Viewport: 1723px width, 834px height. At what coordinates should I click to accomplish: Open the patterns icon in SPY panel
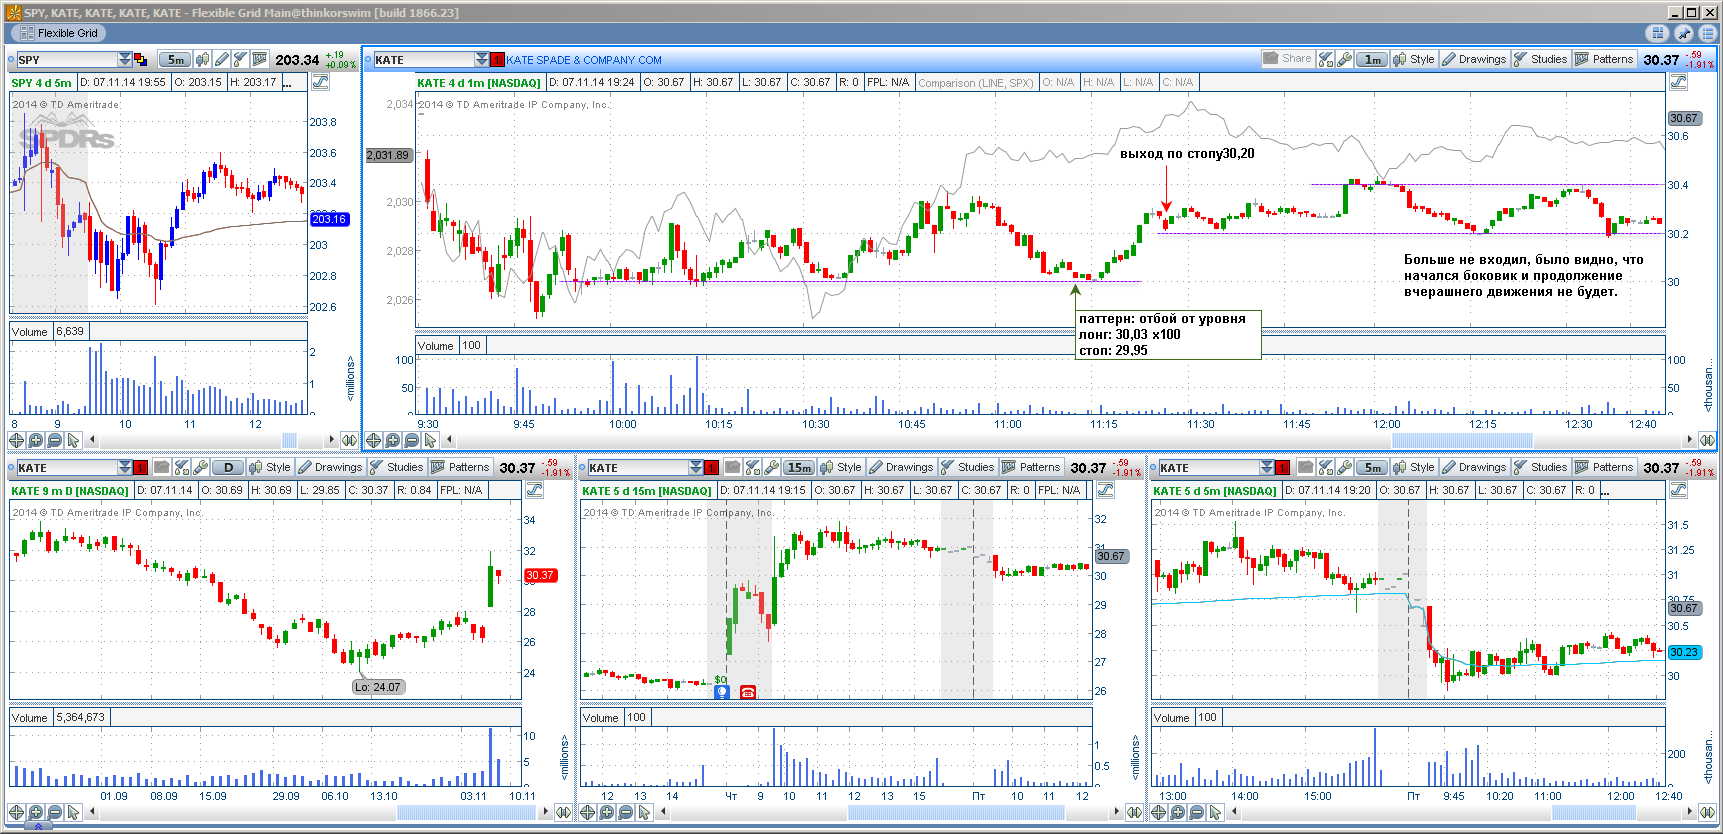(260, 60)
